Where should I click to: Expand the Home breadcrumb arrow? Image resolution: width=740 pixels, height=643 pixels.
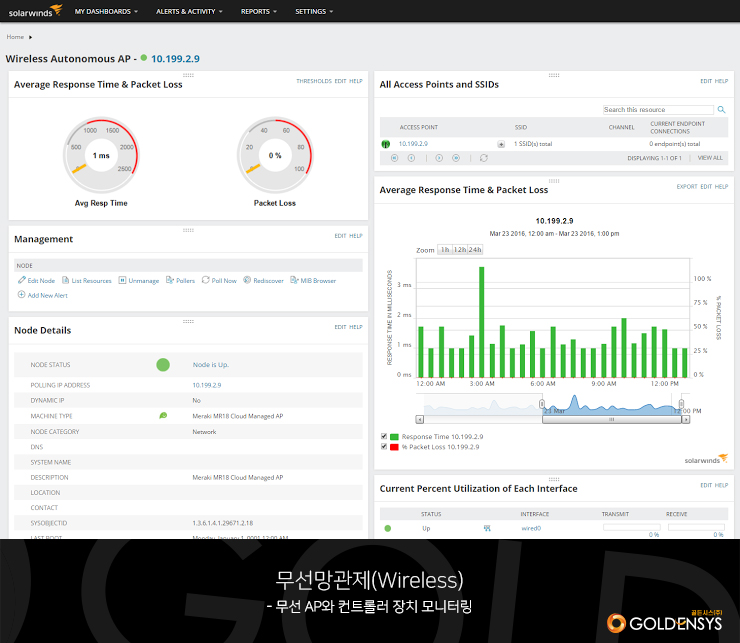point(30,37)
